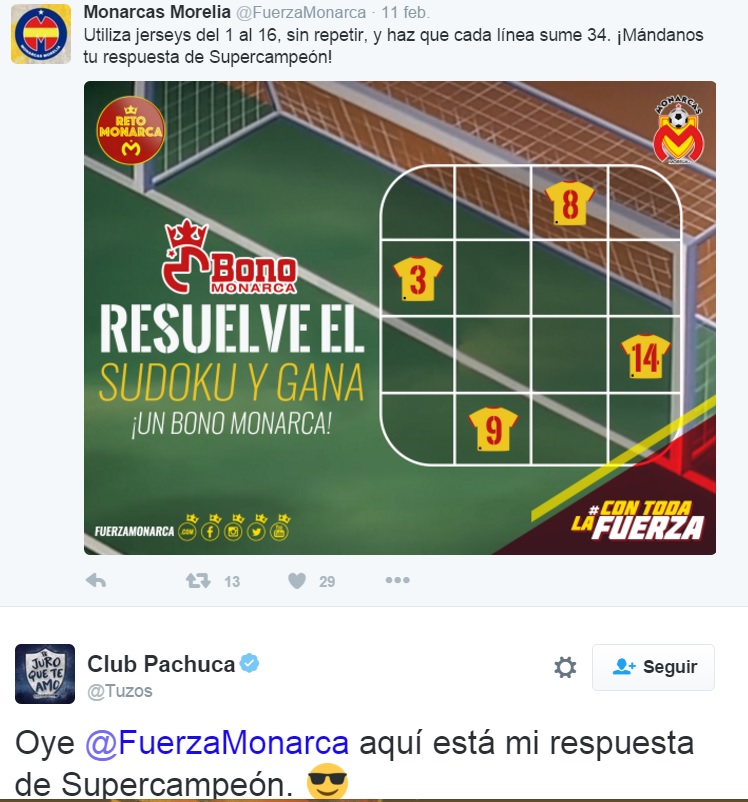Open the @FuerzaMonarca handle in the tweet header
Image resolution: width=748 pixels, height=802 pixels.
tap(301, 12)
